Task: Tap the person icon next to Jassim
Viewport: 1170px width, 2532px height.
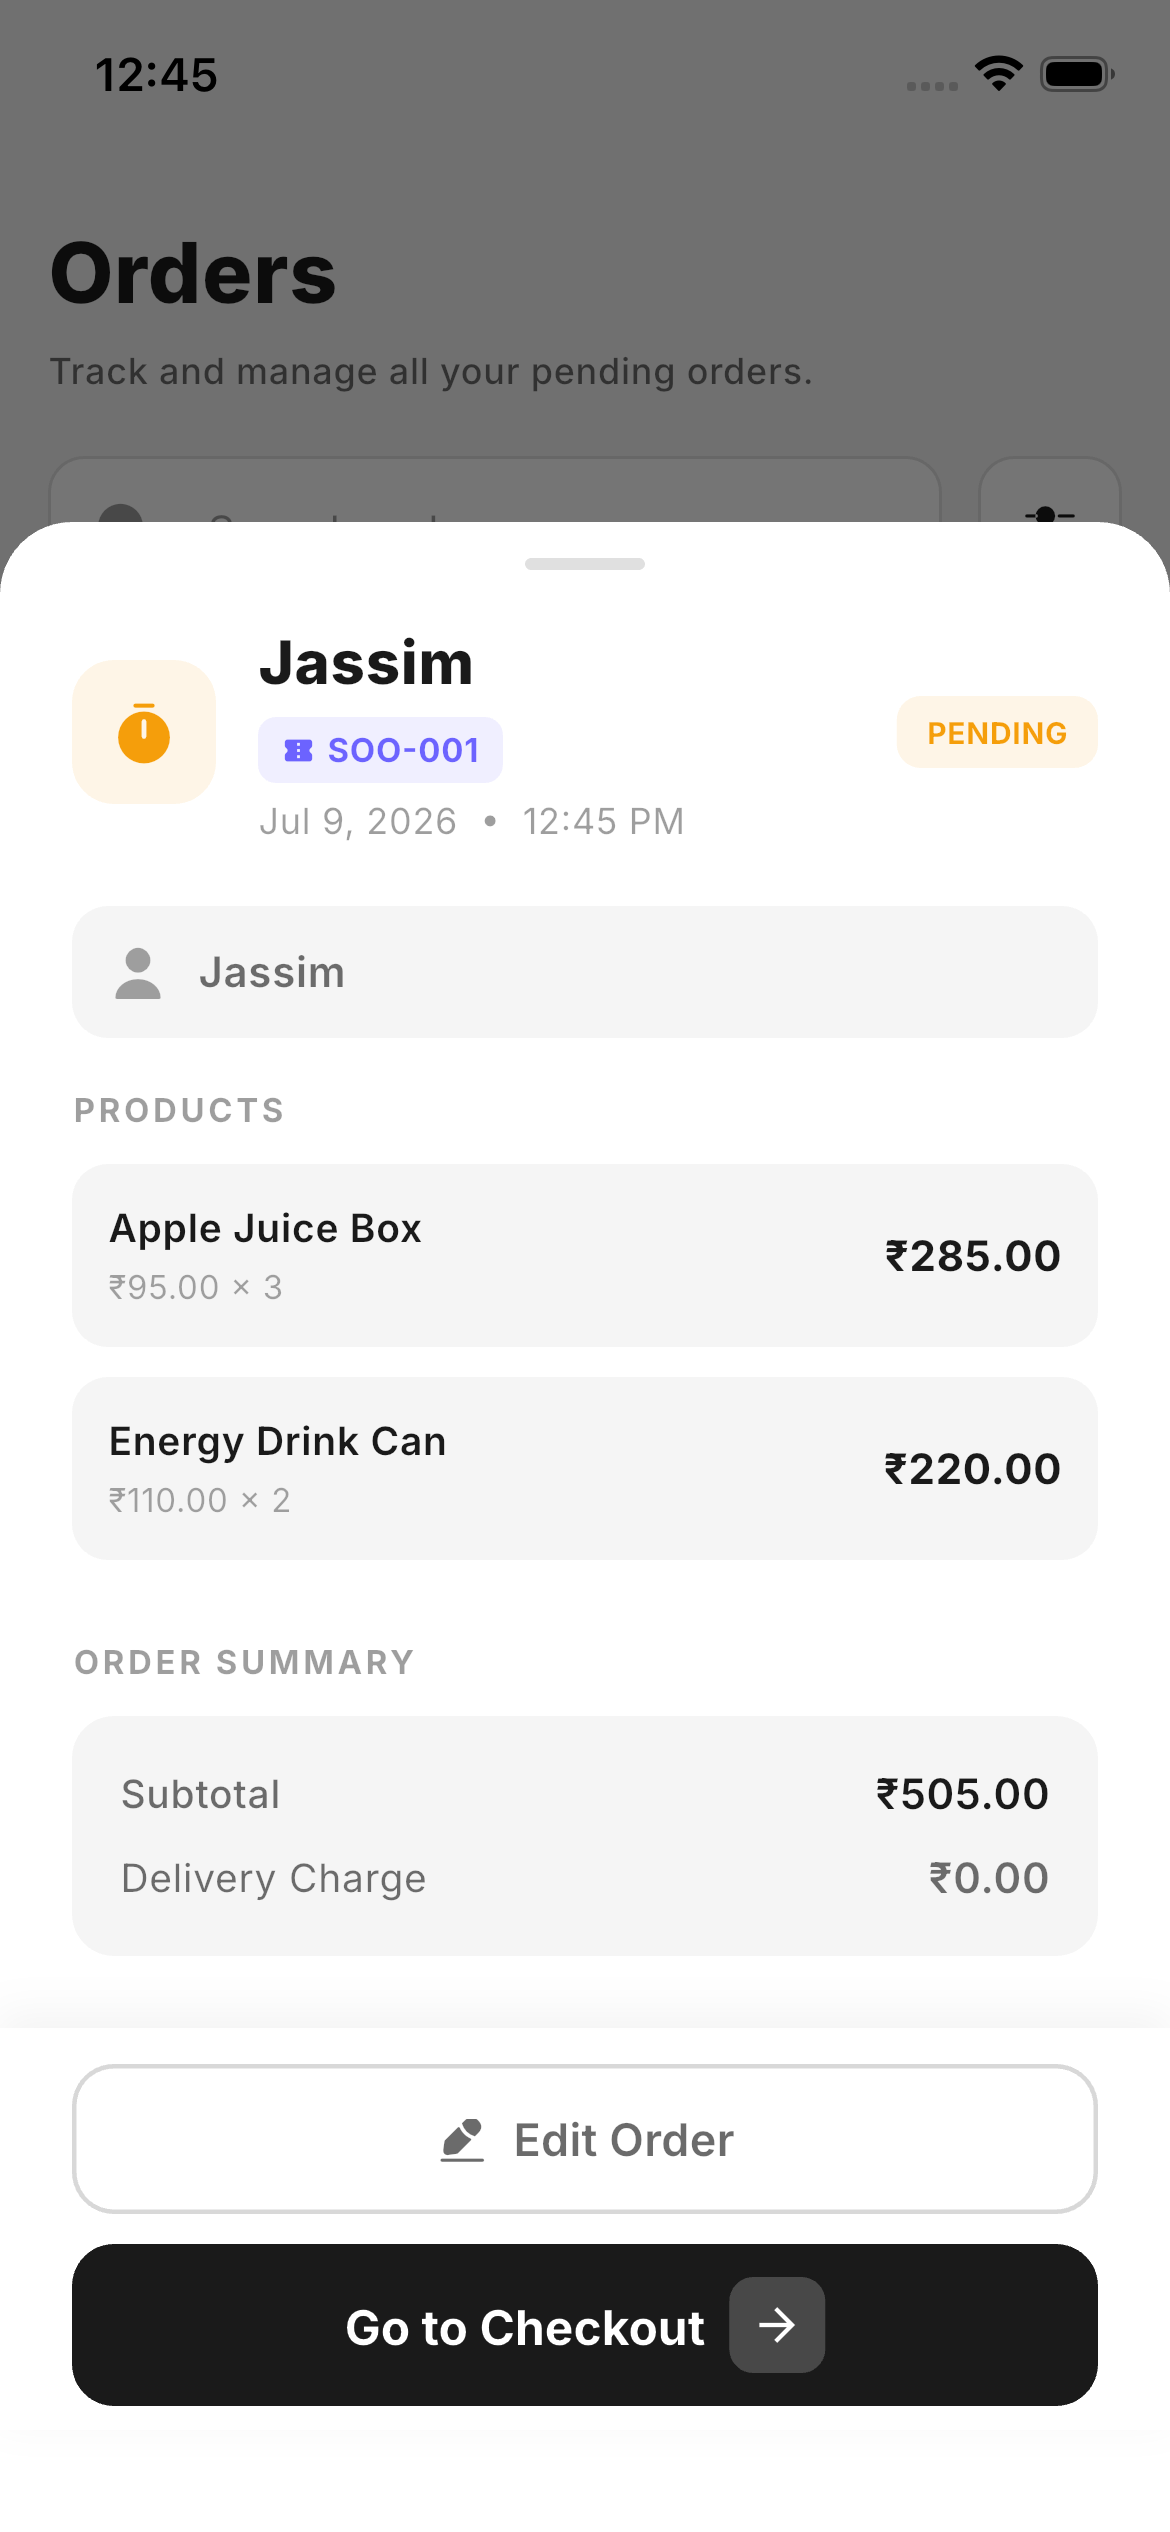Action: click(x=138, y=973)
